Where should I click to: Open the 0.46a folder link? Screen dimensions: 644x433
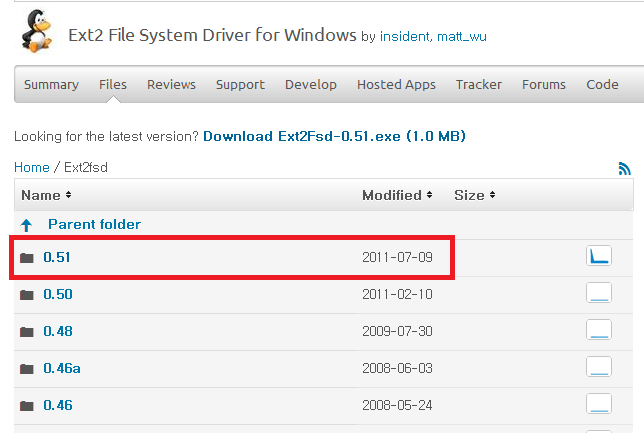tap(62, 369)
